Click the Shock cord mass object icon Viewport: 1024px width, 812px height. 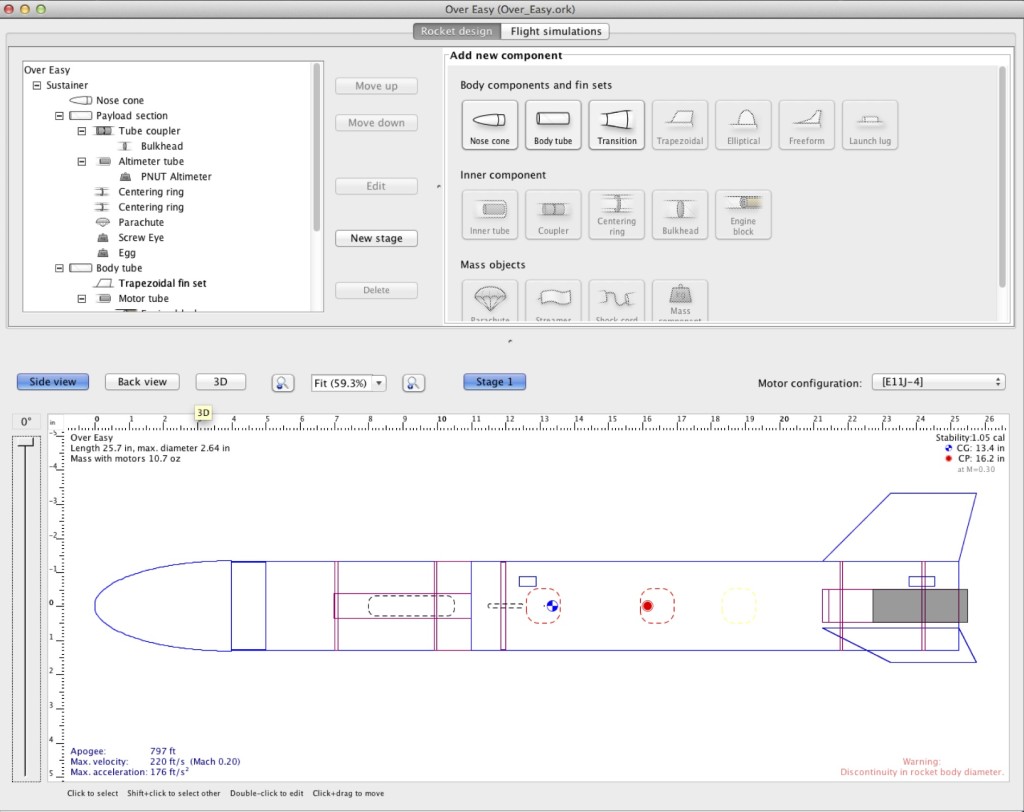point(616,300)
